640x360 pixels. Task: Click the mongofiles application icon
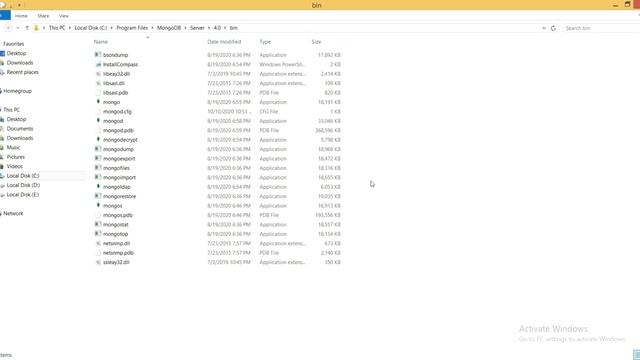pyautogui.click(x=98, y=168)
